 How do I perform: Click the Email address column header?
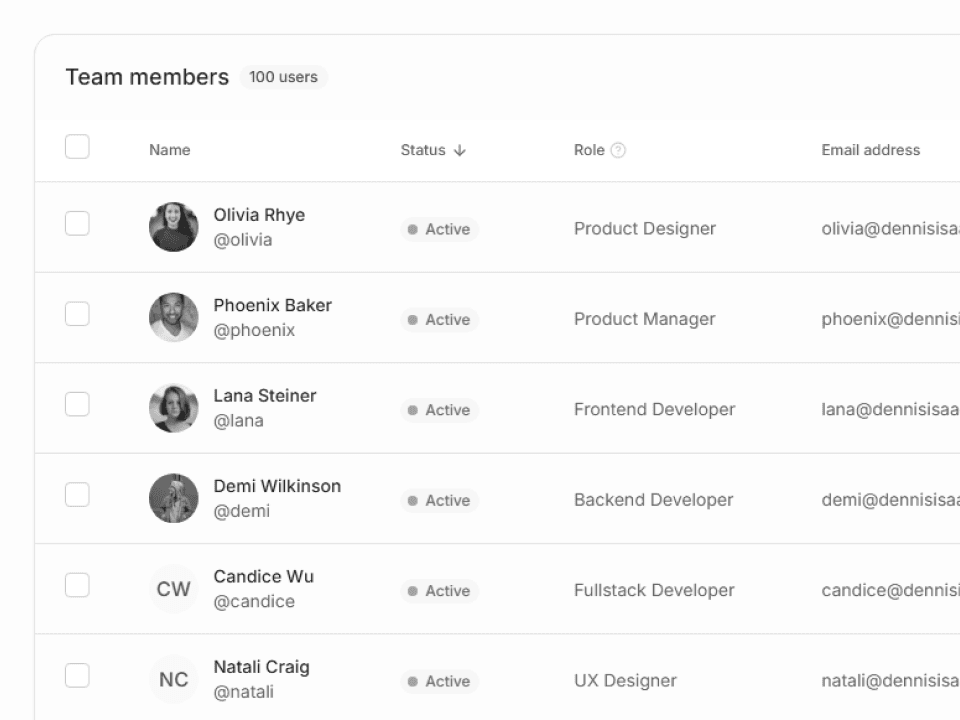[870, 150]
